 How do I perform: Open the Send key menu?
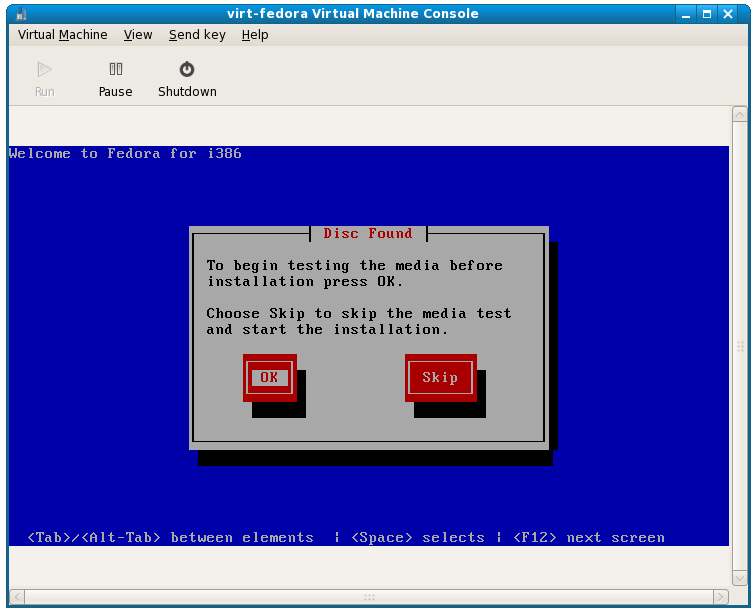click(197, 35)
